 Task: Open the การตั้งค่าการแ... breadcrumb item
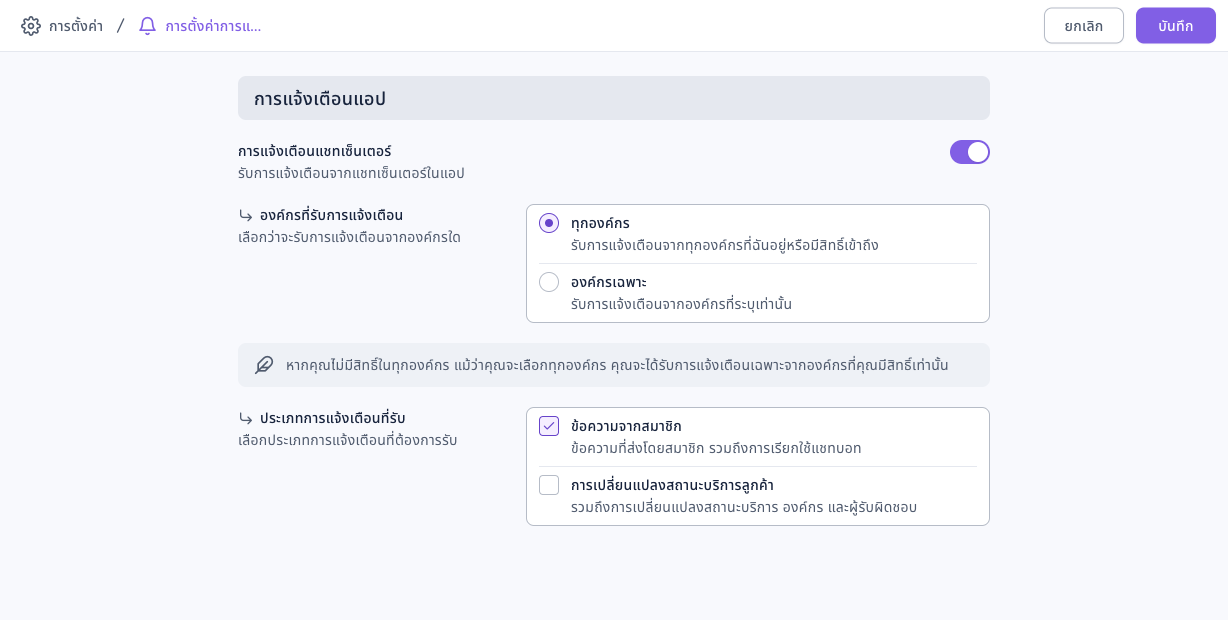click(x=213, y=26)
